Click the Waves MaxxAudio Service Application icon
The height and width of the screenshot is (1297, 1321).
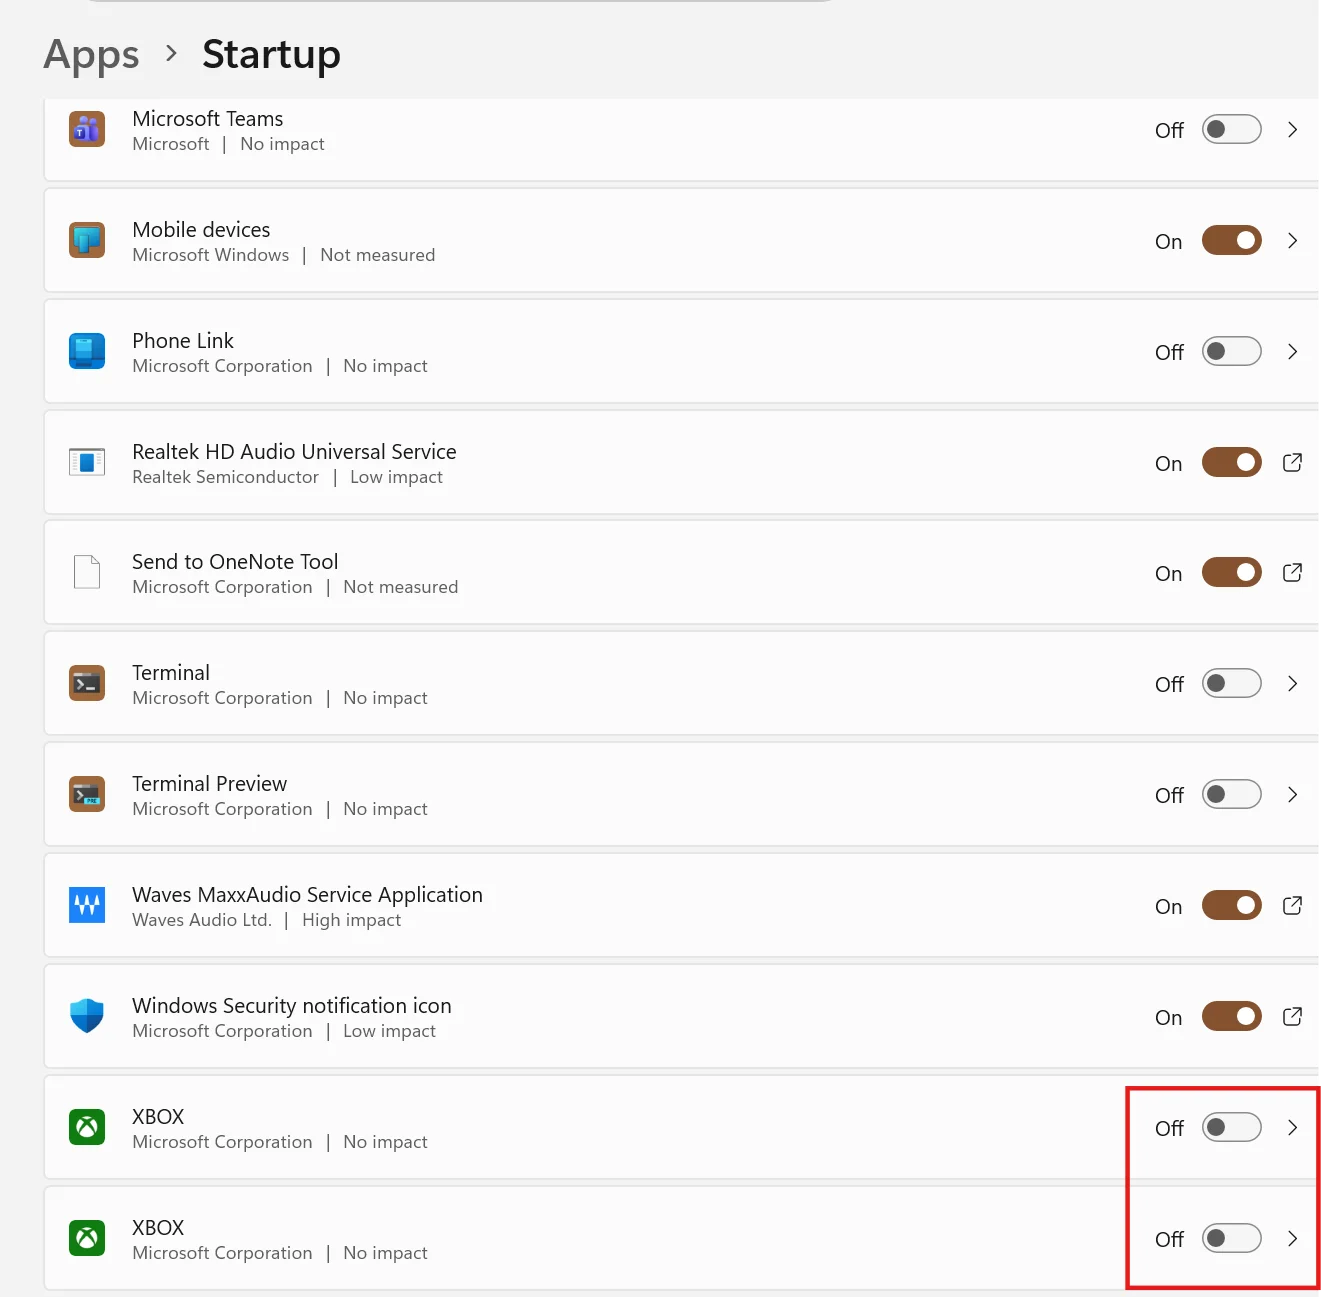click(x=87, y=906)
